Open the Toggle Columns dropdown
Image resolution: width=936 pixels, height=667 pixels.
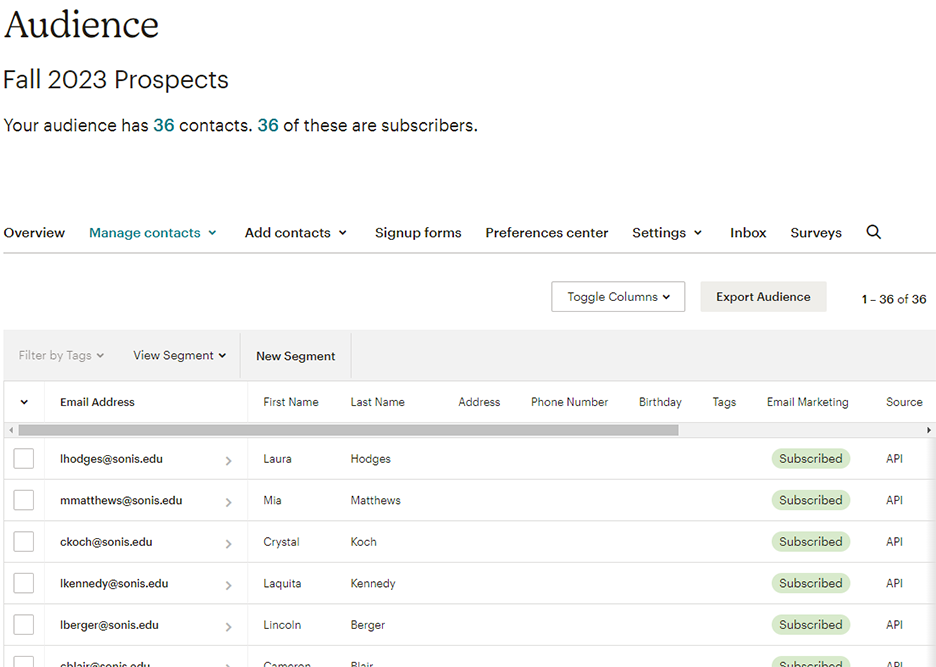(617, 296)
